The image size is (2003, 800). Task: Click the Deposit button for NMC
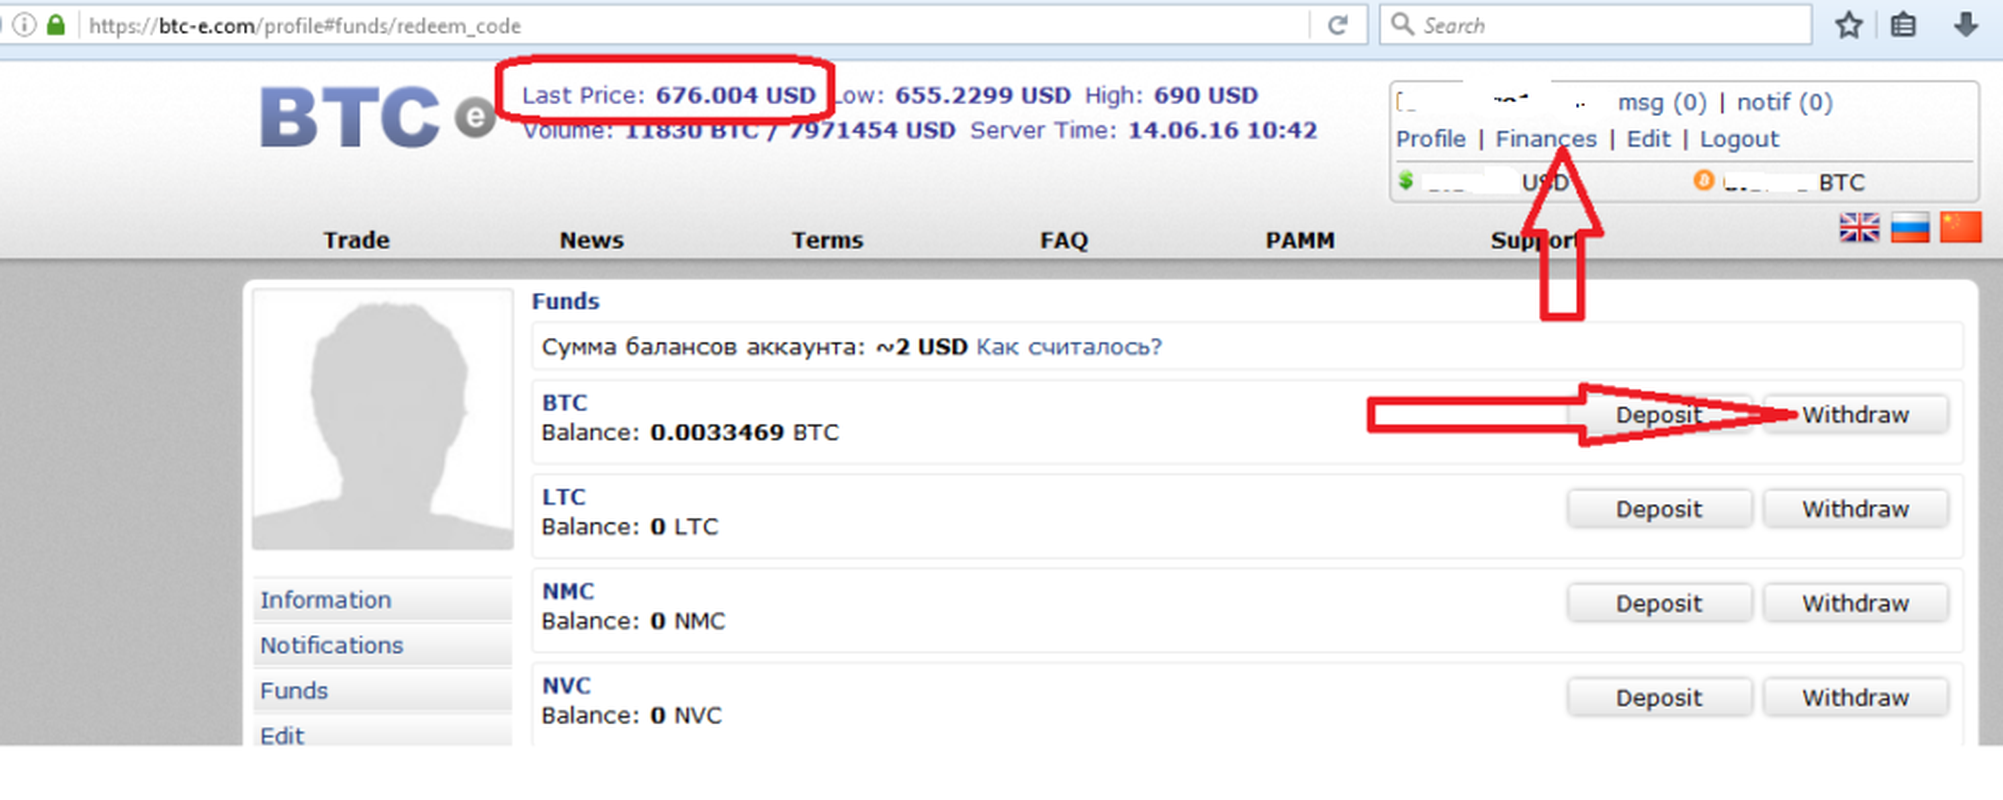pos(1659,603)
